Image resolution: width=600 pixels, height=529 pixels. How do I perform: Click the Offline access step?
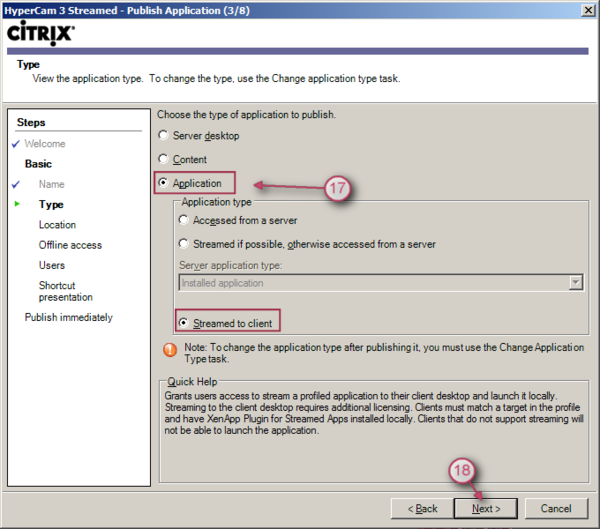[70, 245]
